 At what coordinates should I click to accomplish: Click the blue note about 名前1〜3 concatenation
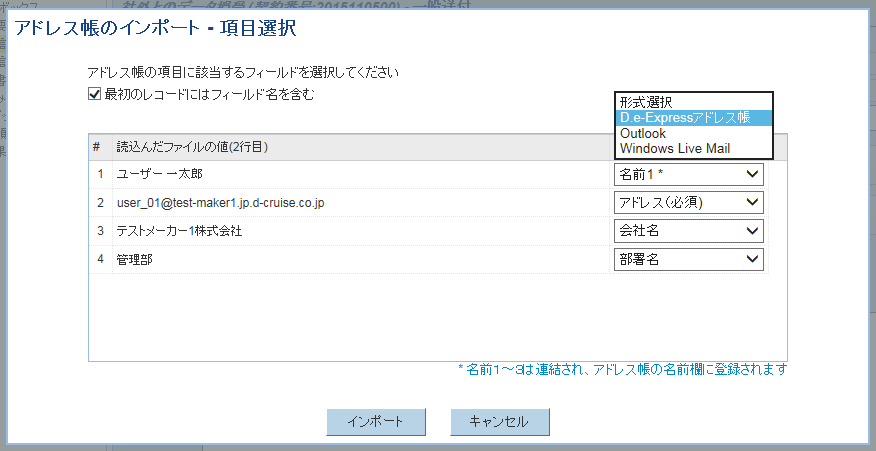click(622, 370)
